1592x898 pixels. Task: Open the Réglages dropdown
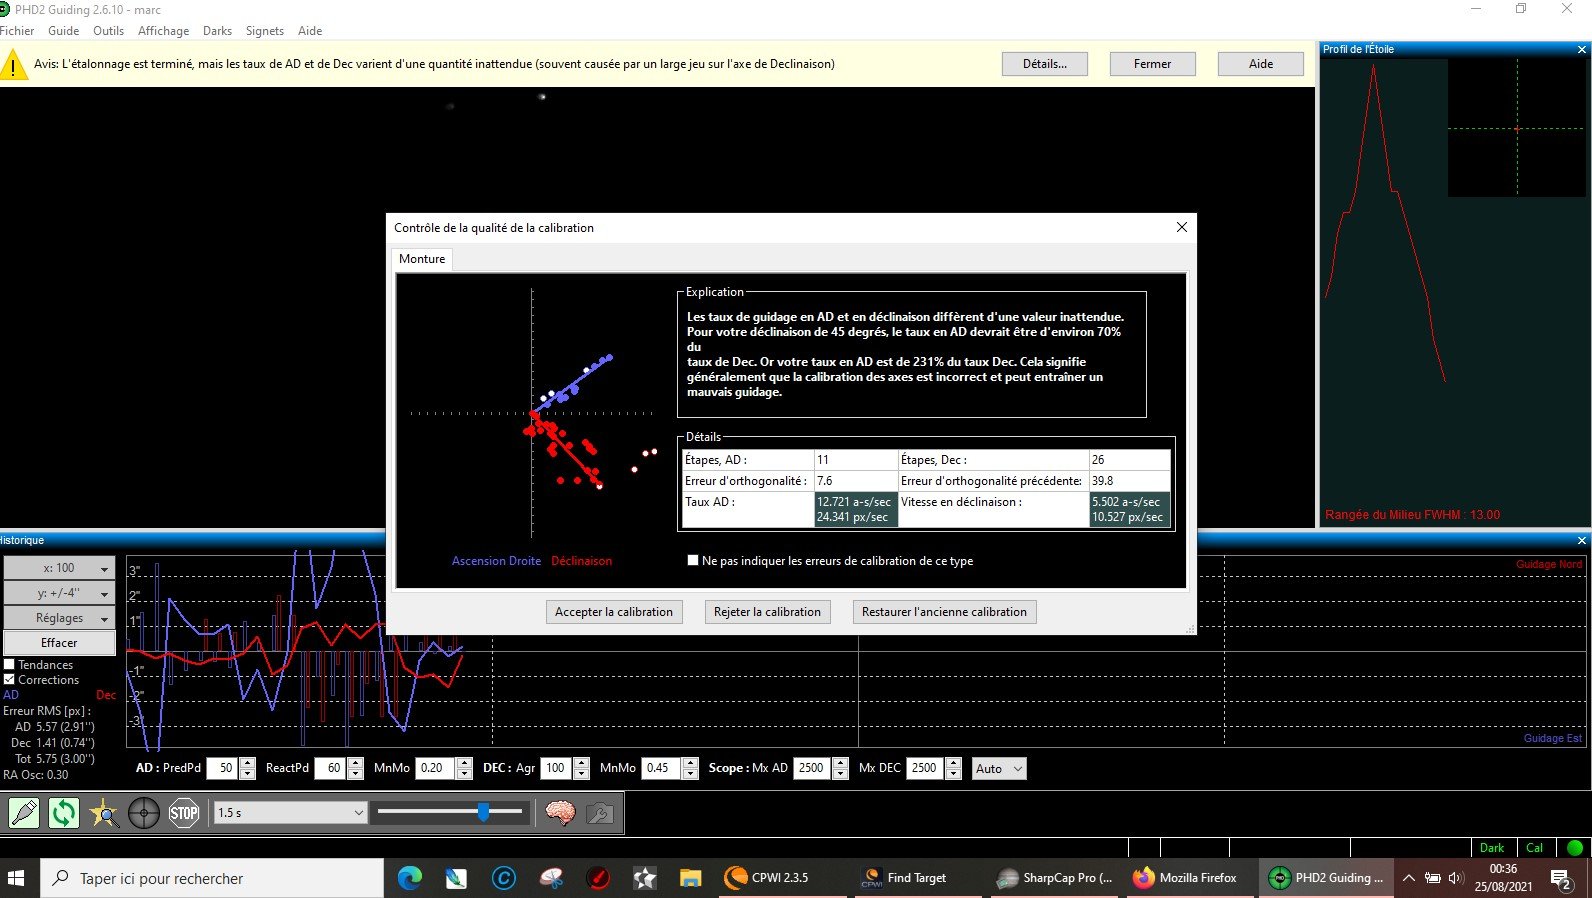tap(59, 618)
